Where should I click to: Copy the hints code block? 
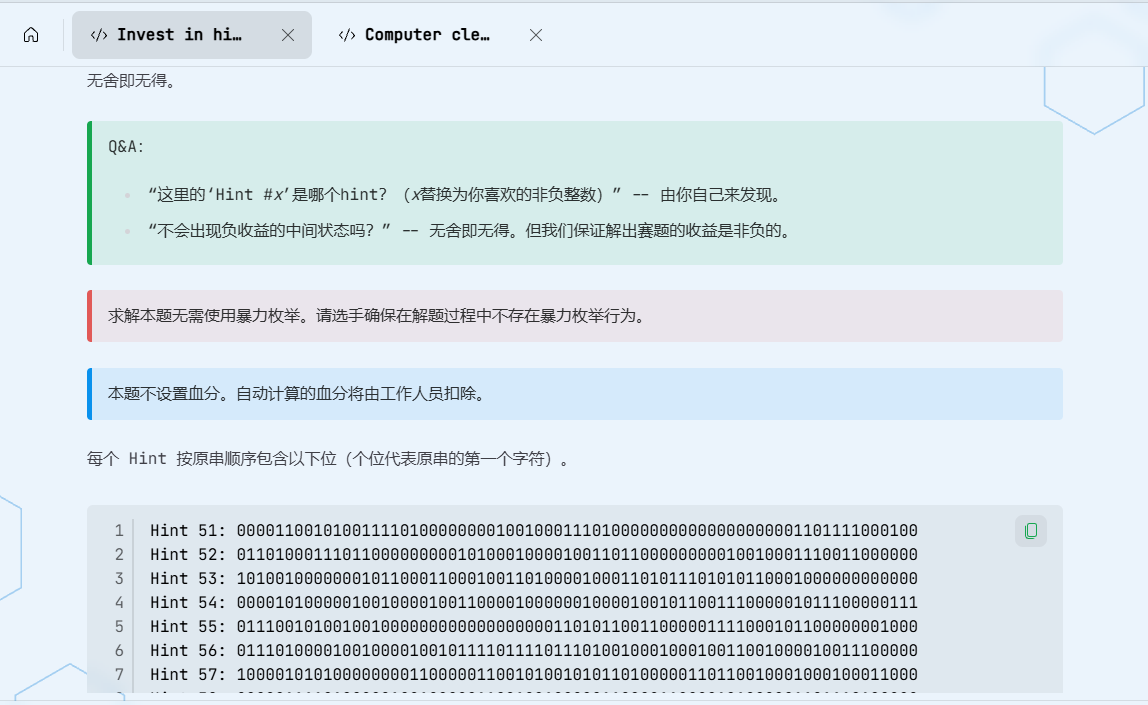point(1031,531)
